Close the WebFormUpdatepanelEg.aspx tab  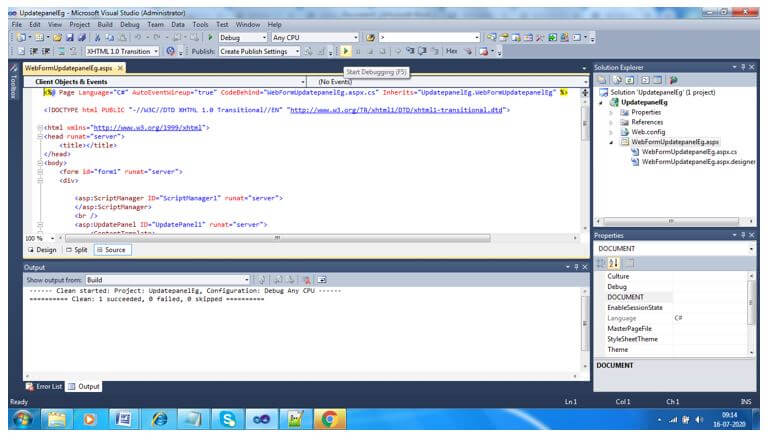coord(120,68)
